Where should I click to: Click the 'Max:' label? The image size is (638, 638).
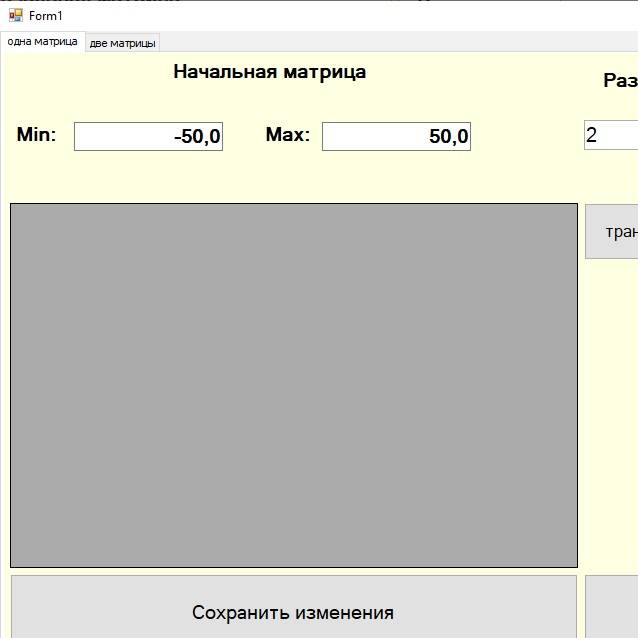tap(288, 135)
